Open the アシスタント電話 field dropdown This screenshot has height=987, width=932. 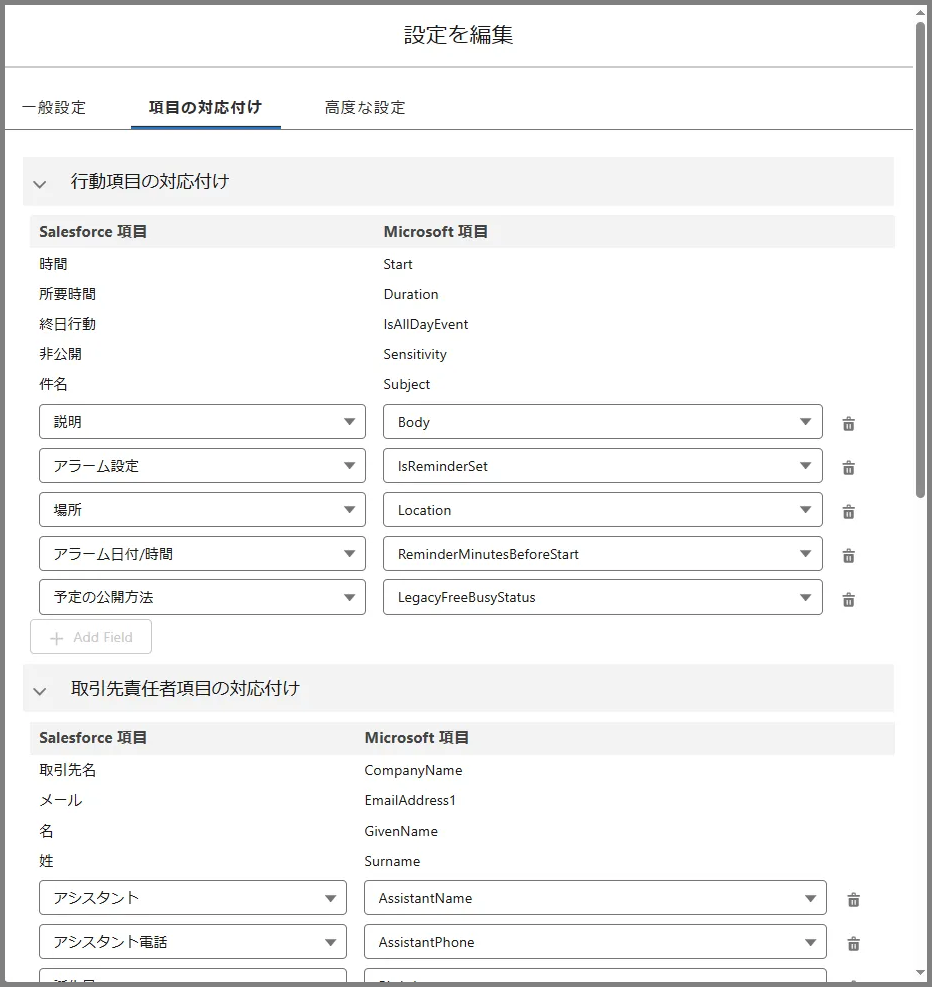tap(193, 942)
